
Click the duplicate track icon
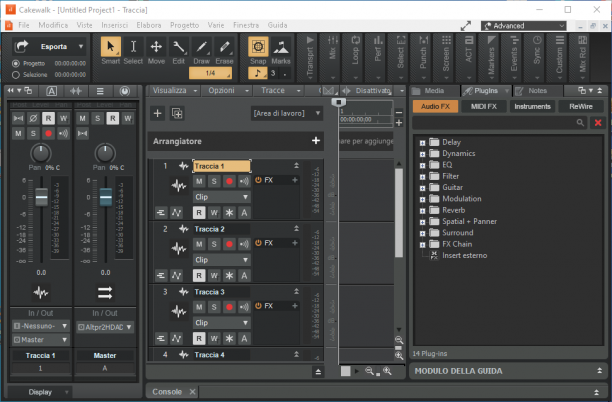177,113
